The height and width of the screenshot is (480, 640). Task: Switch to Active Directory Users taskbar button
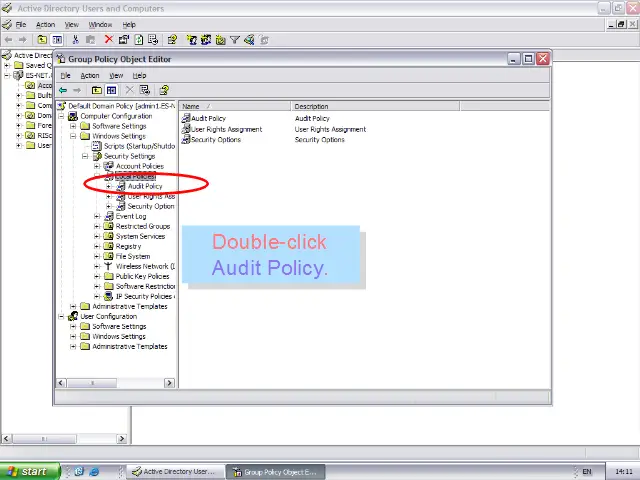click(176, 472)
